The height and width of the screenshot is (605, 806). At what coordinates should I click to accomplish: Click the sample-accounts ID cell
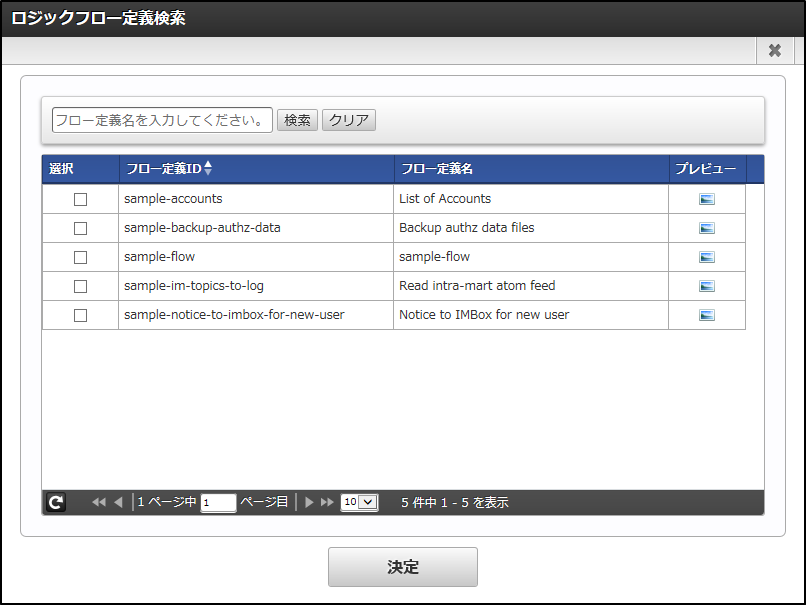(256, 199)
